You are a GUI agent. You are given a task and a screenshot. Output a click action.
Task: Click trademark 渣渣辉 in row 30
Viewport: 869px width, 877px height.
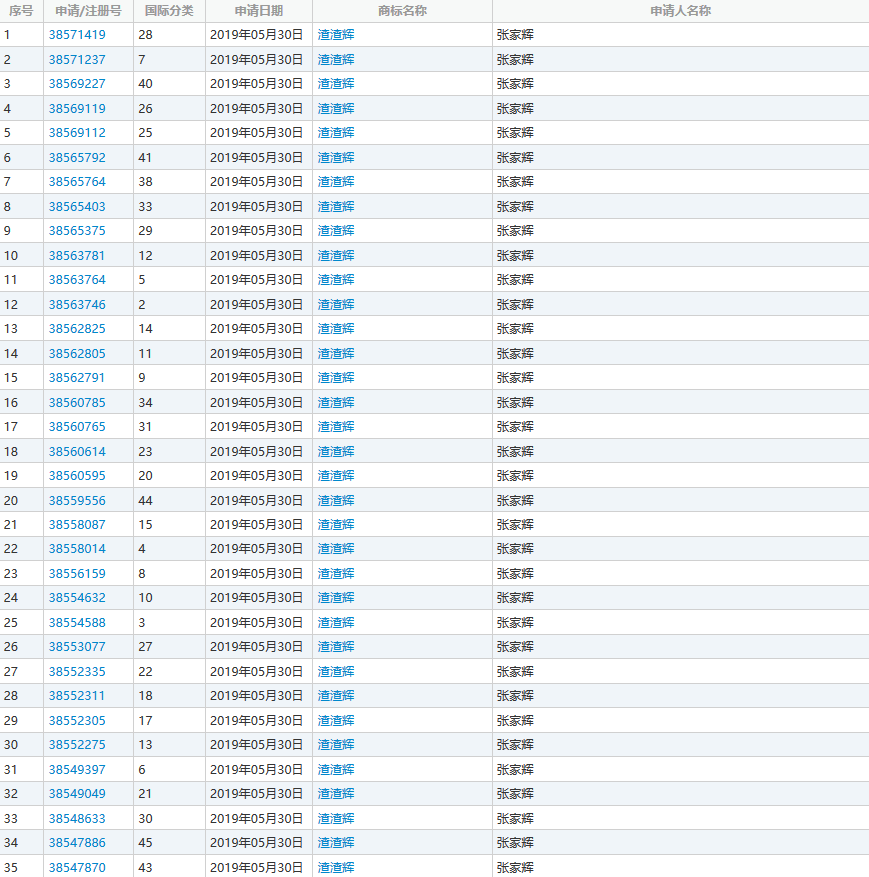click(336, 745)
